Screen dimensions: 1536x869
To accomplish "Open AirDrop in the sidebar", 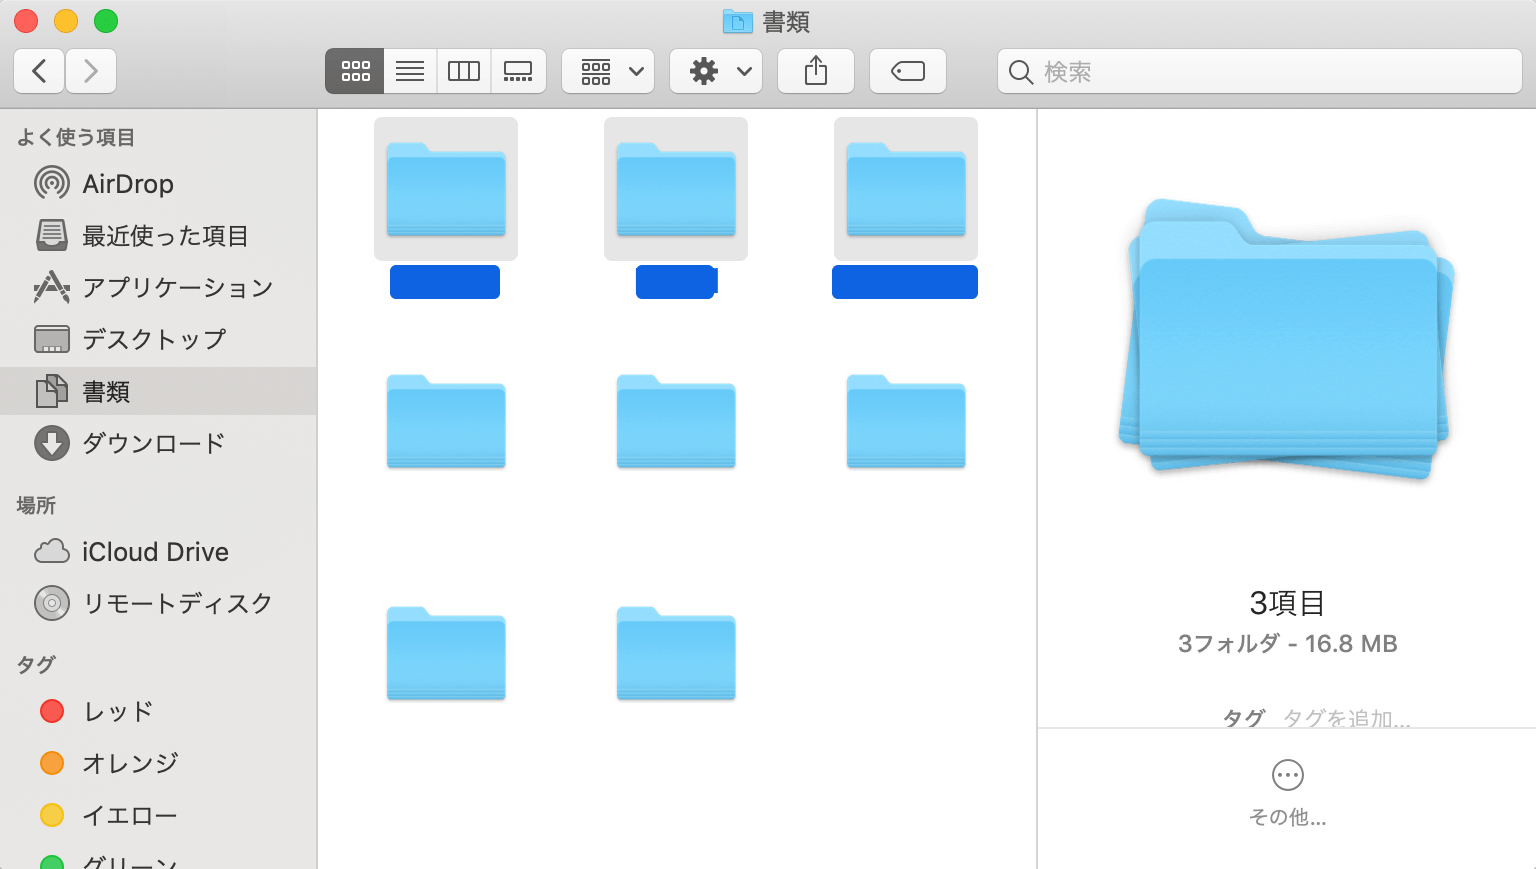I will pos(127,184).
